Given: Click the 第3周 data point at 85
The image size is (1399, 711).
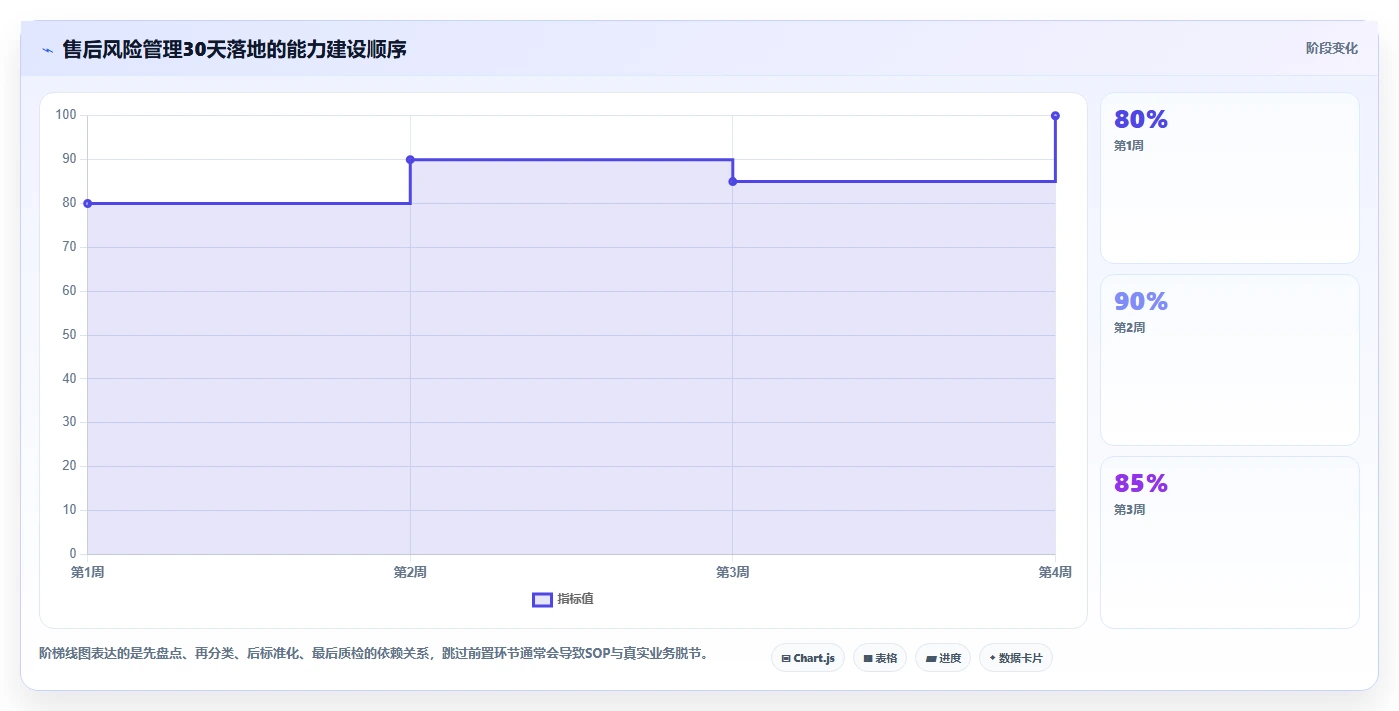Looking at the screenshot, I should tap(733, 181).
